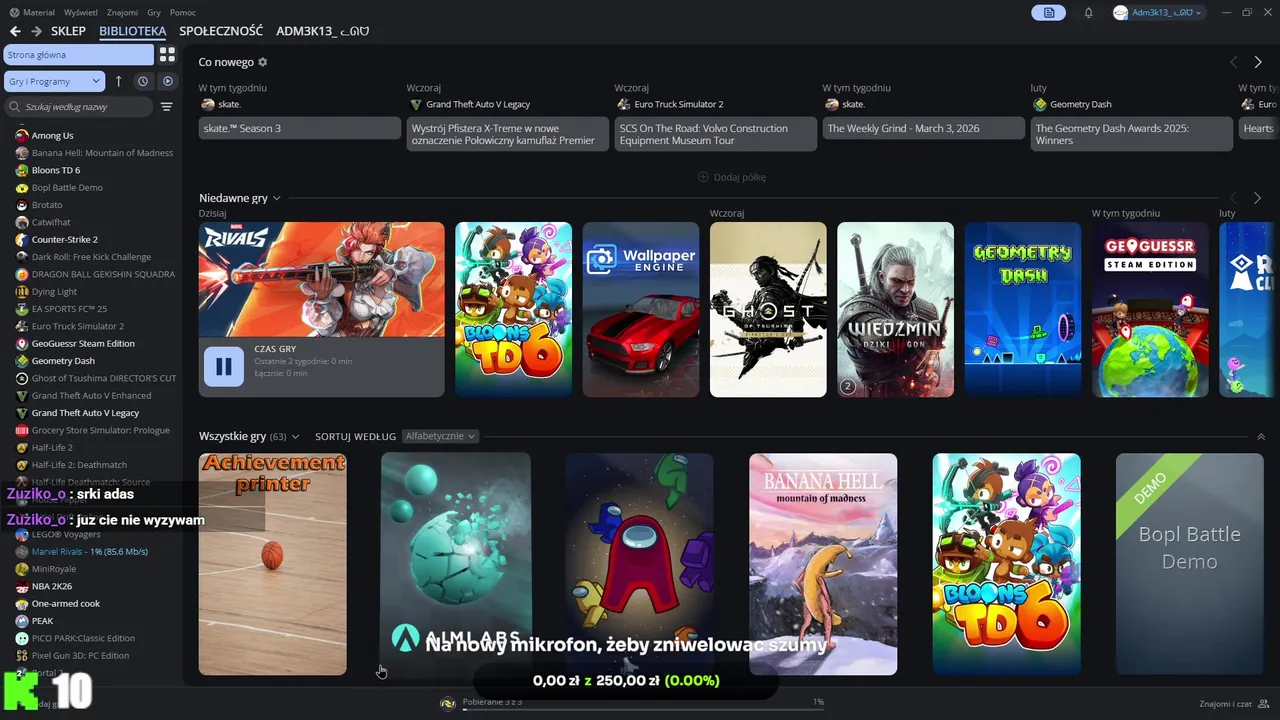Toggle the ready-to-play filter icon

(x=168, y=81)
